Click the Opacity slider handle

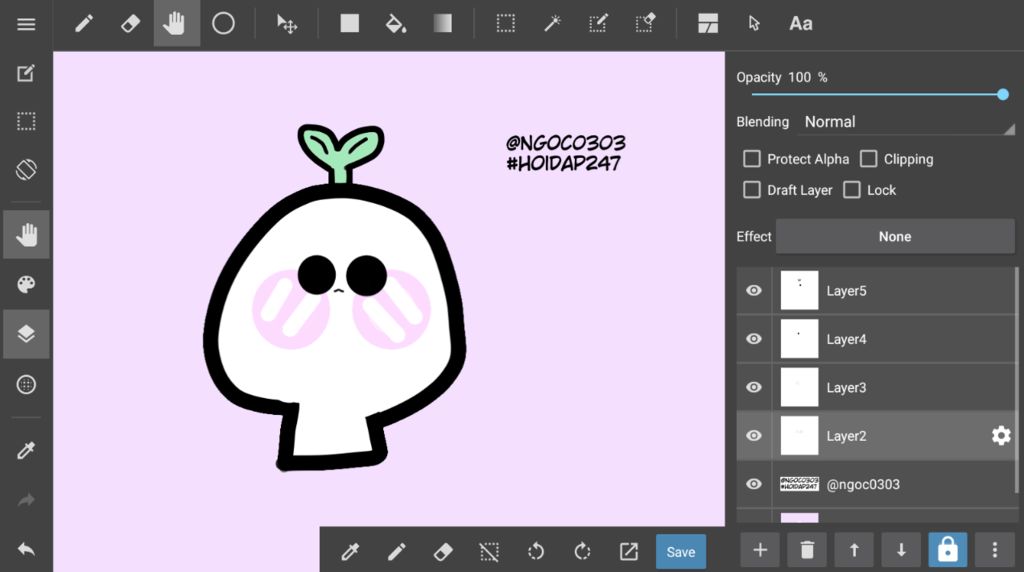(1003, 95)
